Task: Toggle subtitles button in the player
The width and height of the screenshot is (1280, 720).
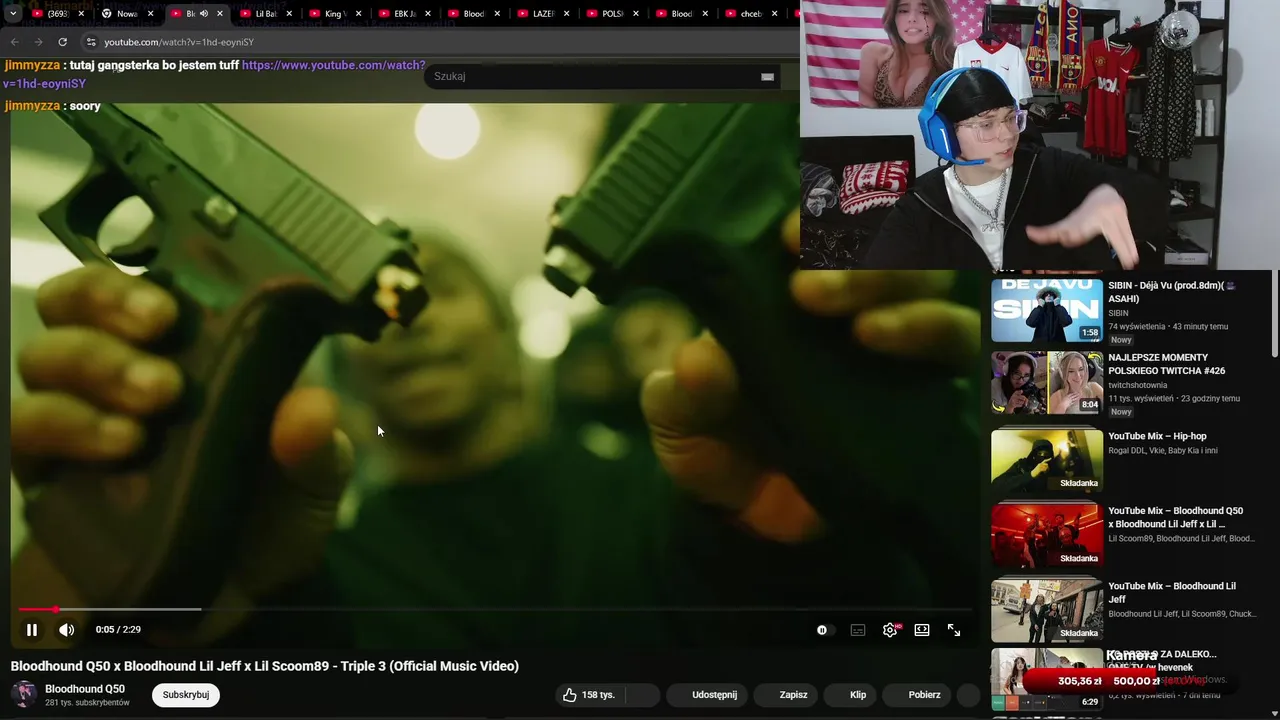Action: [858, 630]
